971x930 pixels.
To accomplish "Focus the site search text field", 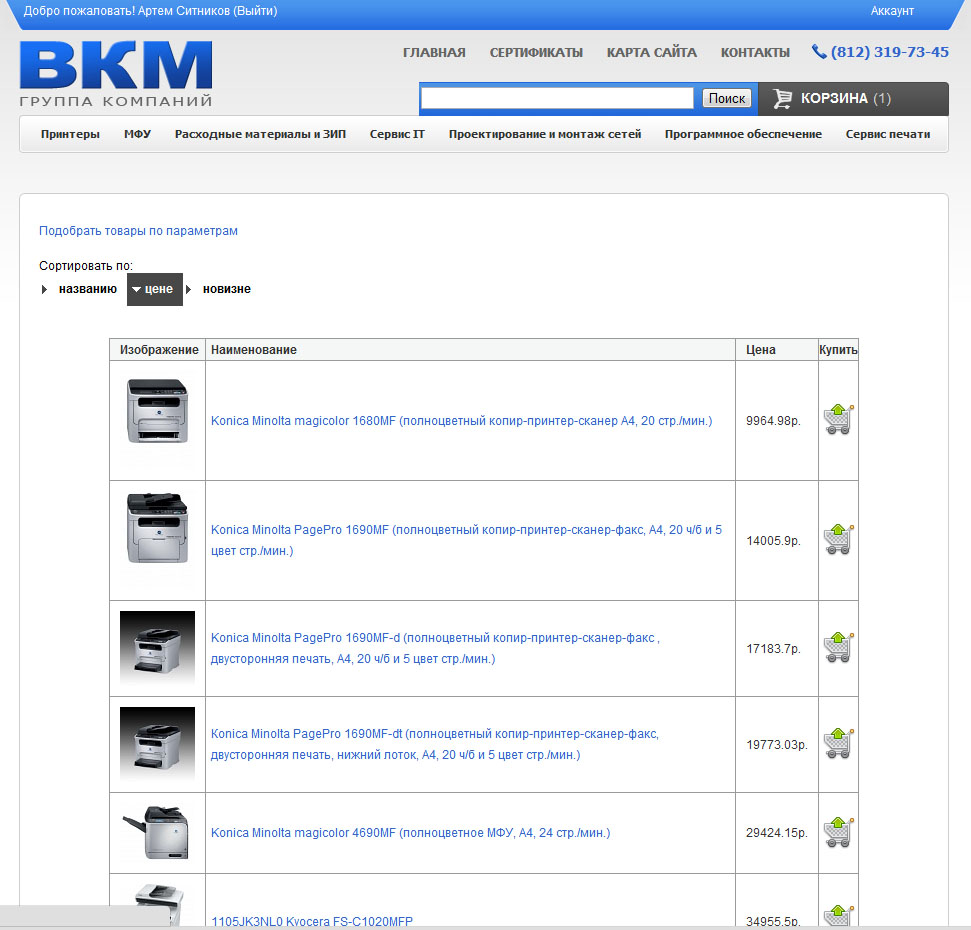I will pos(557,98).
